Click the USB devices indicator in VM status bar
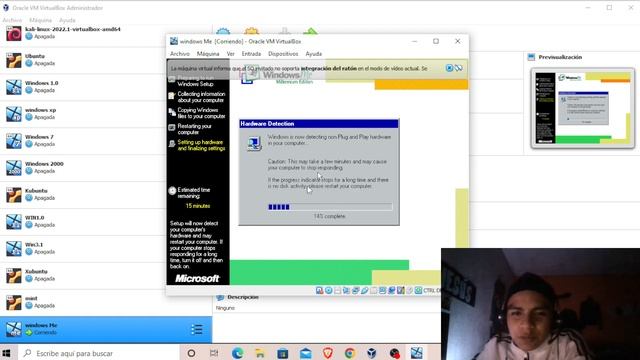The height and width of the screenshot is (360, 640). (364, 290)
